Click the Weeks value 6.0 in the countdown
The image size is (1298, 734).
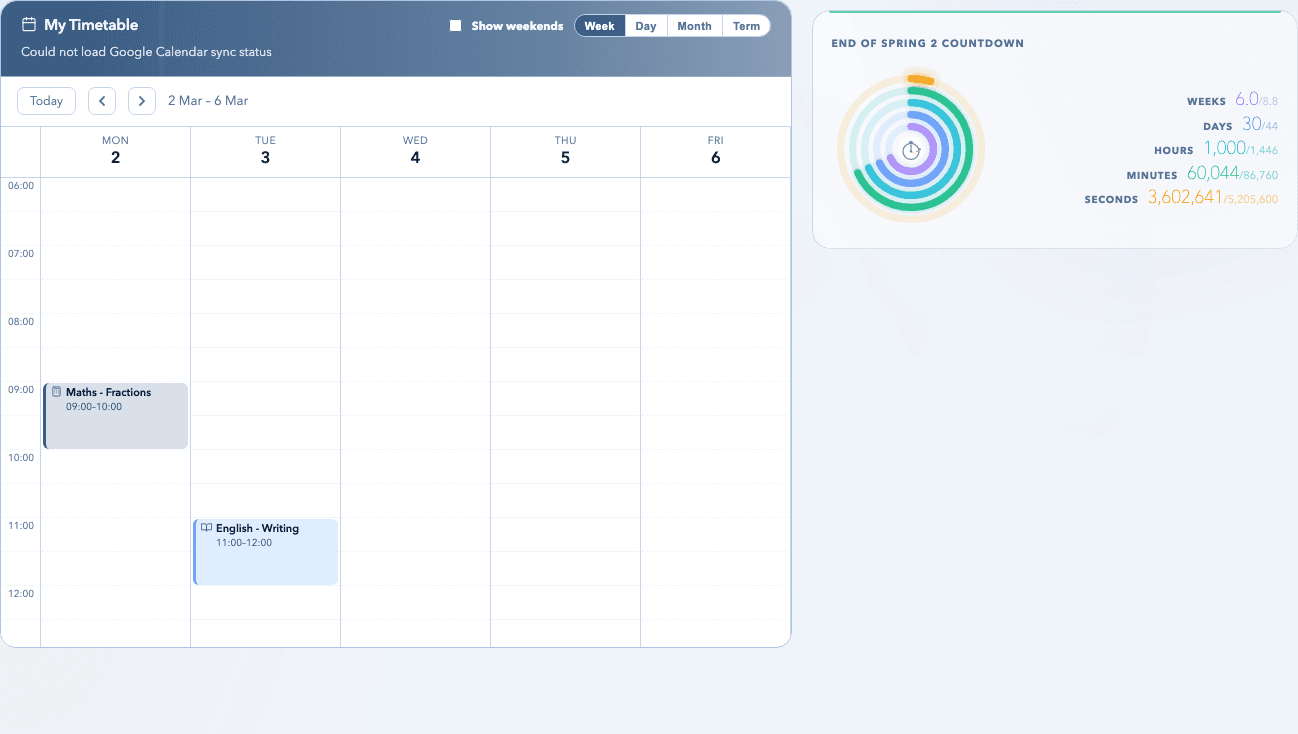(1247, 99)
